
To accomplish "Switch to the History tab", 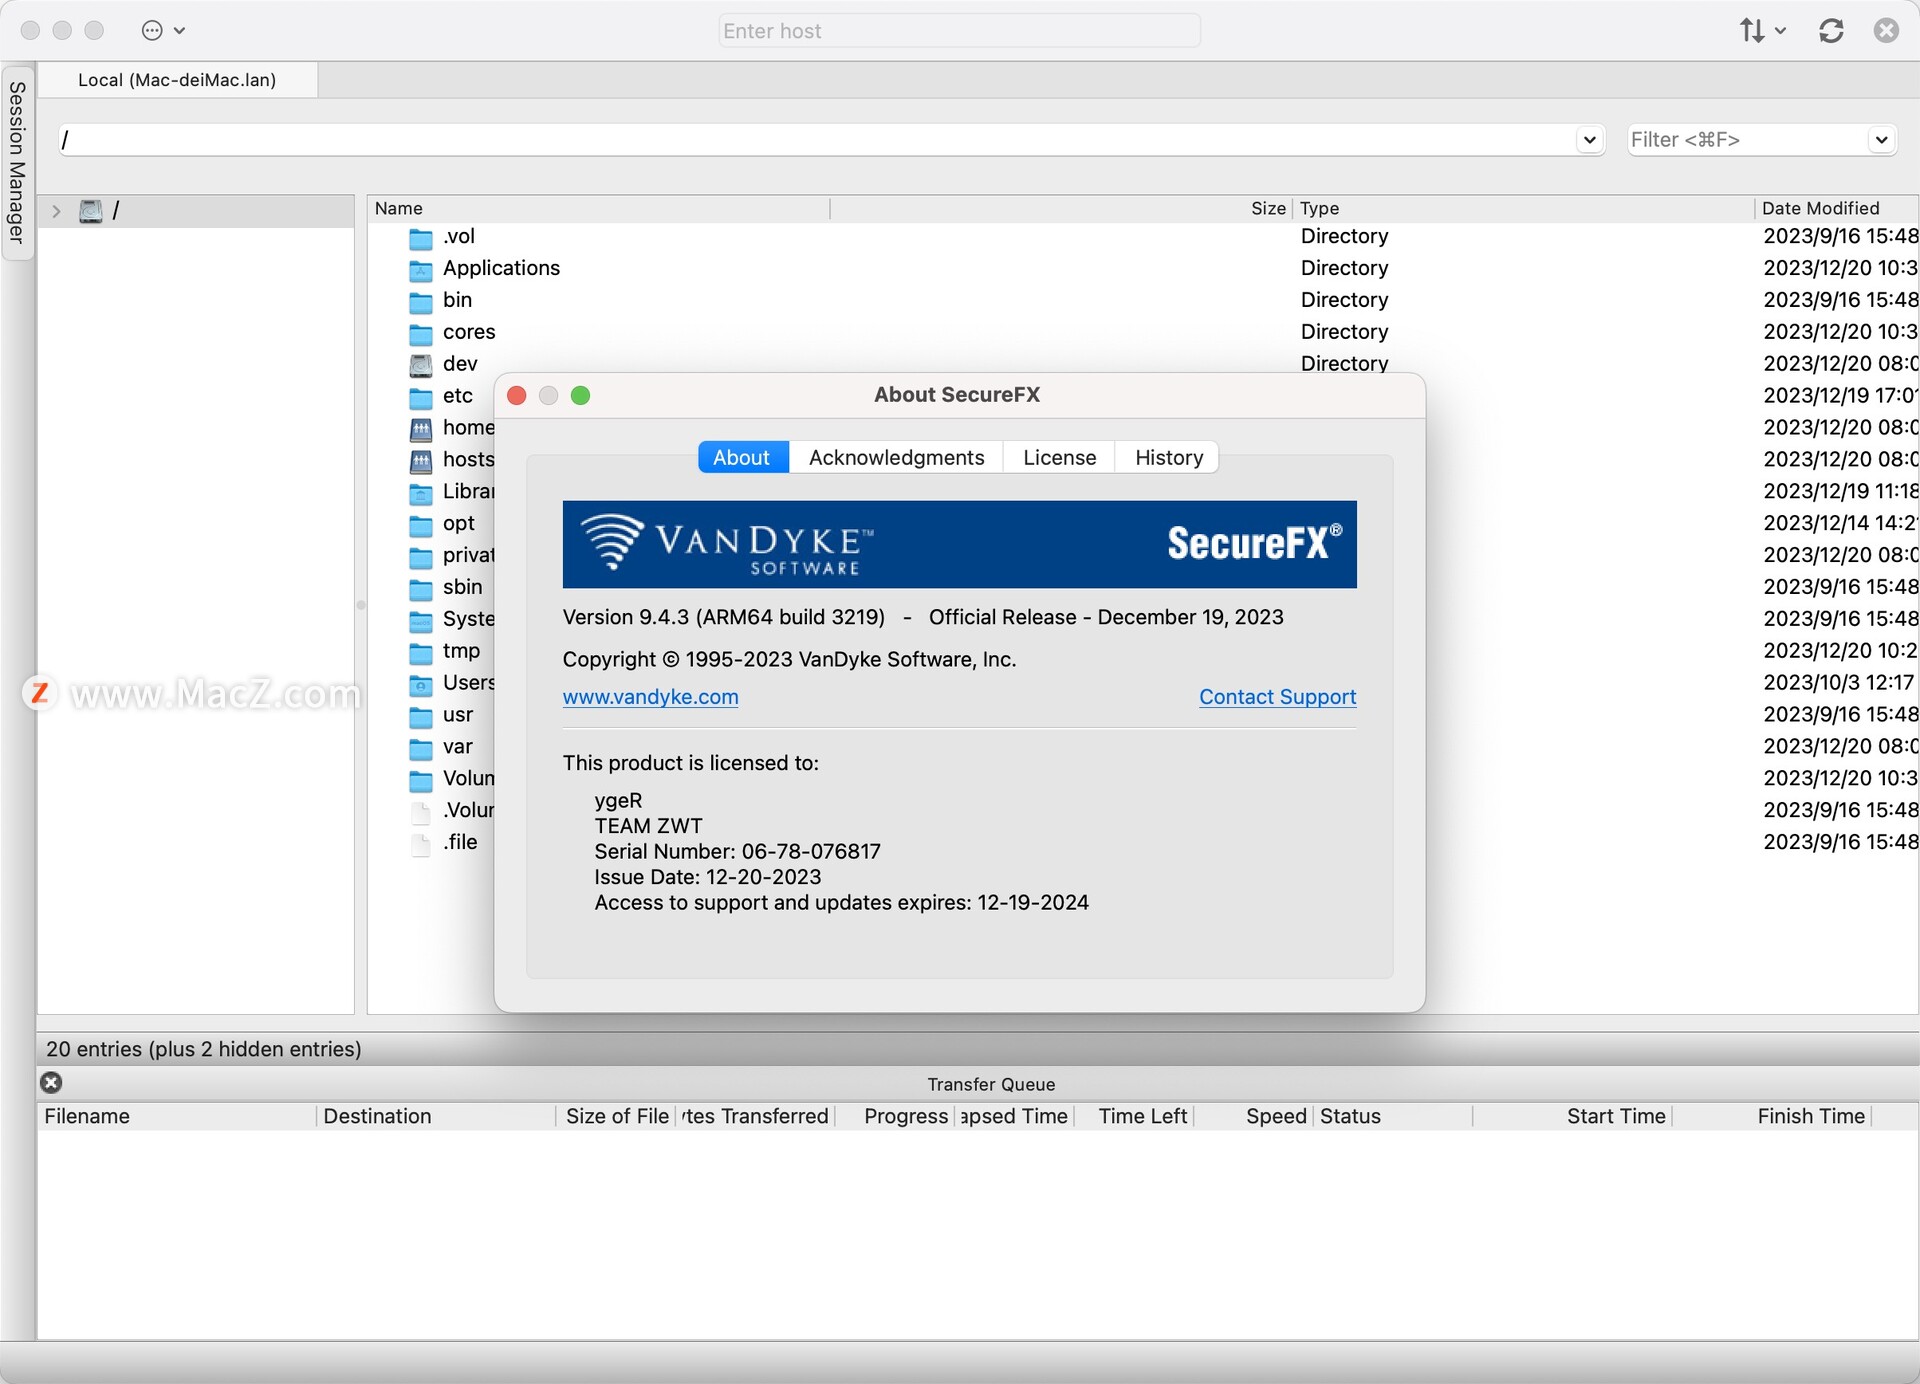I will click(1168, 457).
